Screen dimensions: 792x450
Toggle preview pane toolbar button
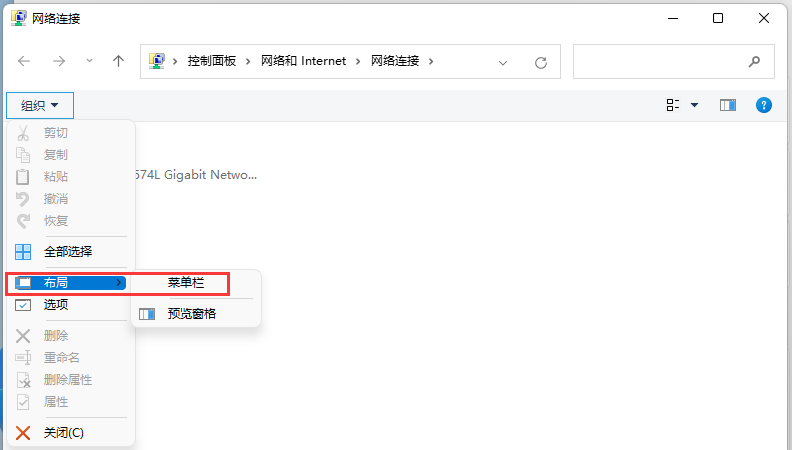click(728, 105)
